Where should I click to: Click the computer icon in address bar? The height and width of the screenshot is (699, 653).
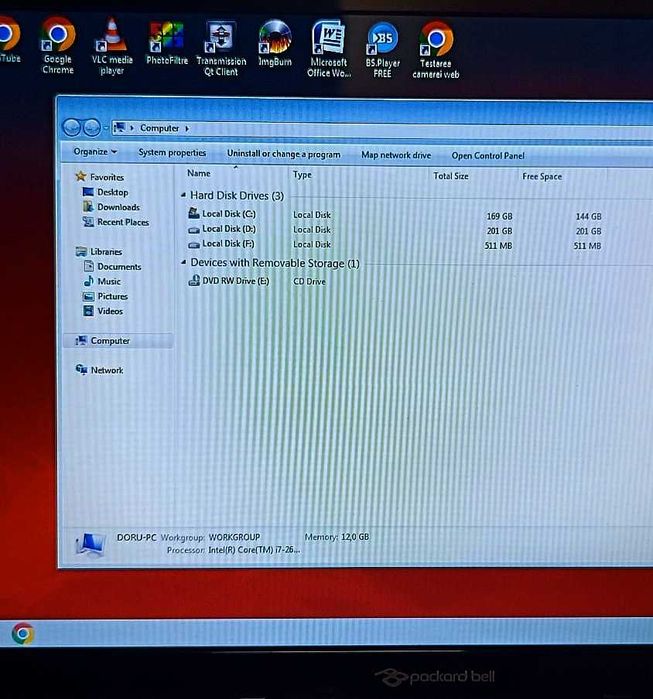click(x=119, y=128)
